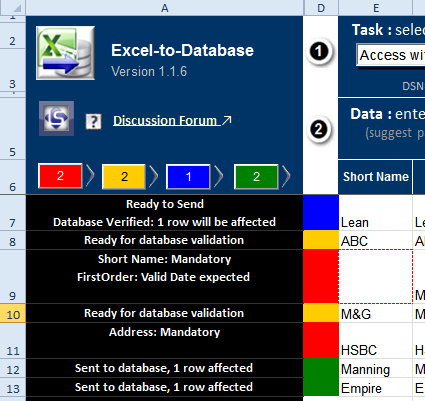Select the 'HSBC' short name cell
Screen dimensions: 425x401
click(x=376, y=341)
